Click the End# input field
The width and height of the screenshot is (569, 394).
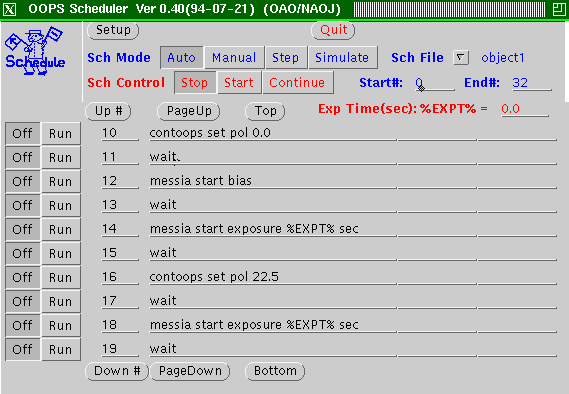pyautogui.click(x=532, y=83)
